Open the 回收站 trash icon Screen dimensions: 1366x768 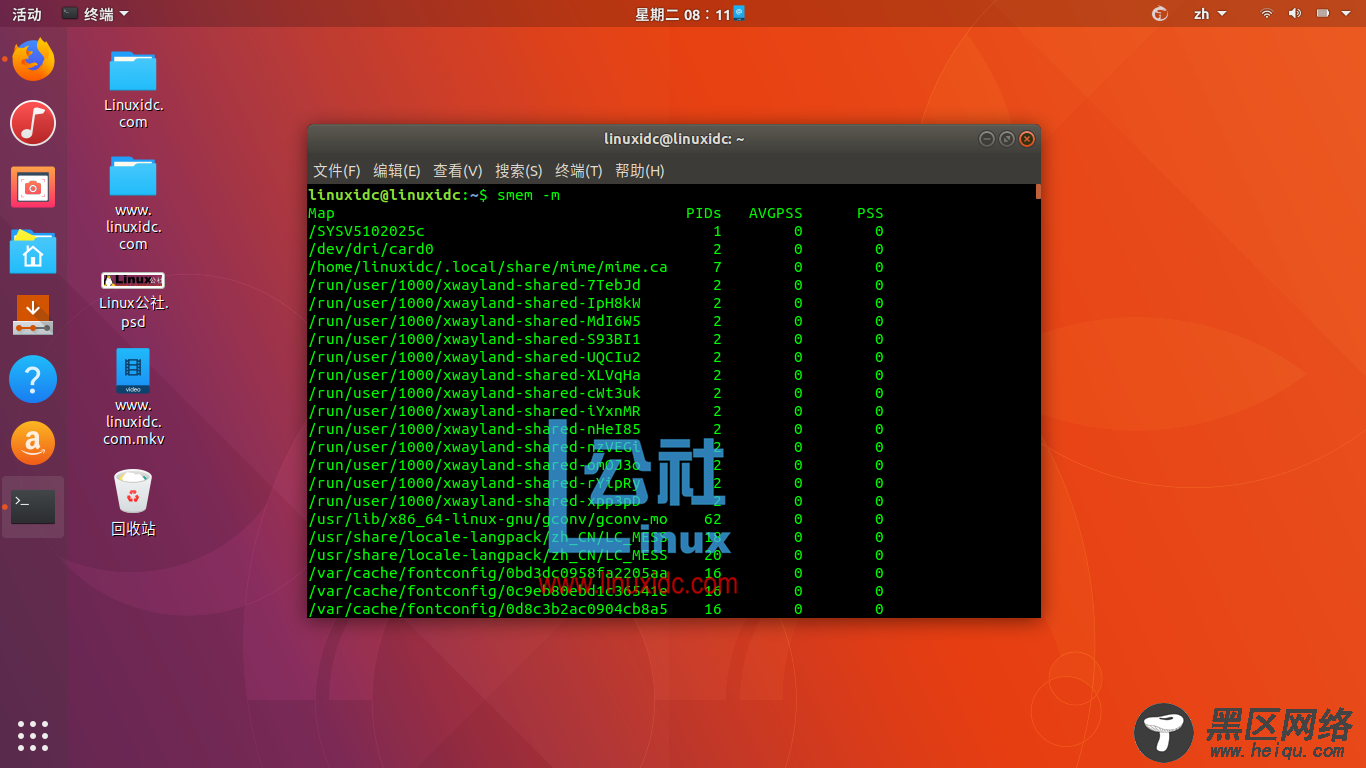(133, 503)
